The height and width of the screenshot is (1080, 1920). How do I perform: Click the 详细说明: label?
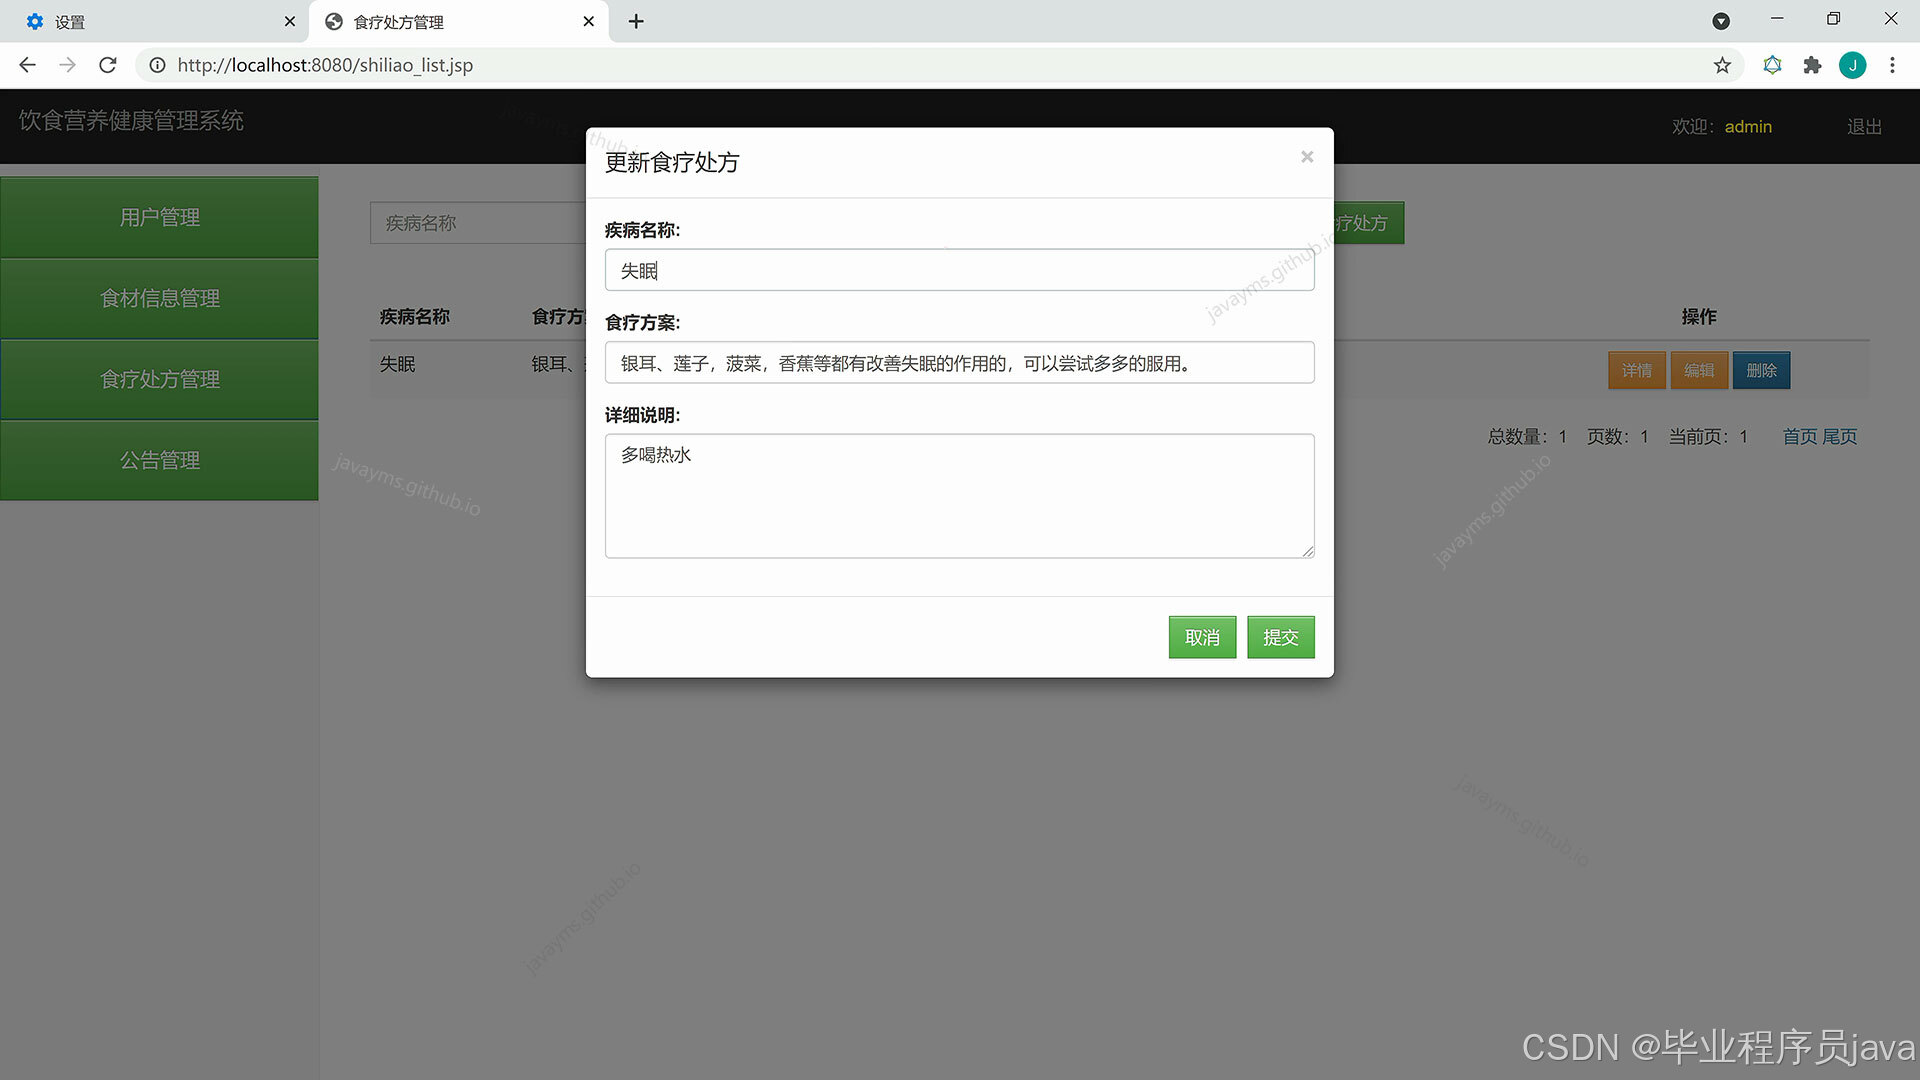pos(642,415)
